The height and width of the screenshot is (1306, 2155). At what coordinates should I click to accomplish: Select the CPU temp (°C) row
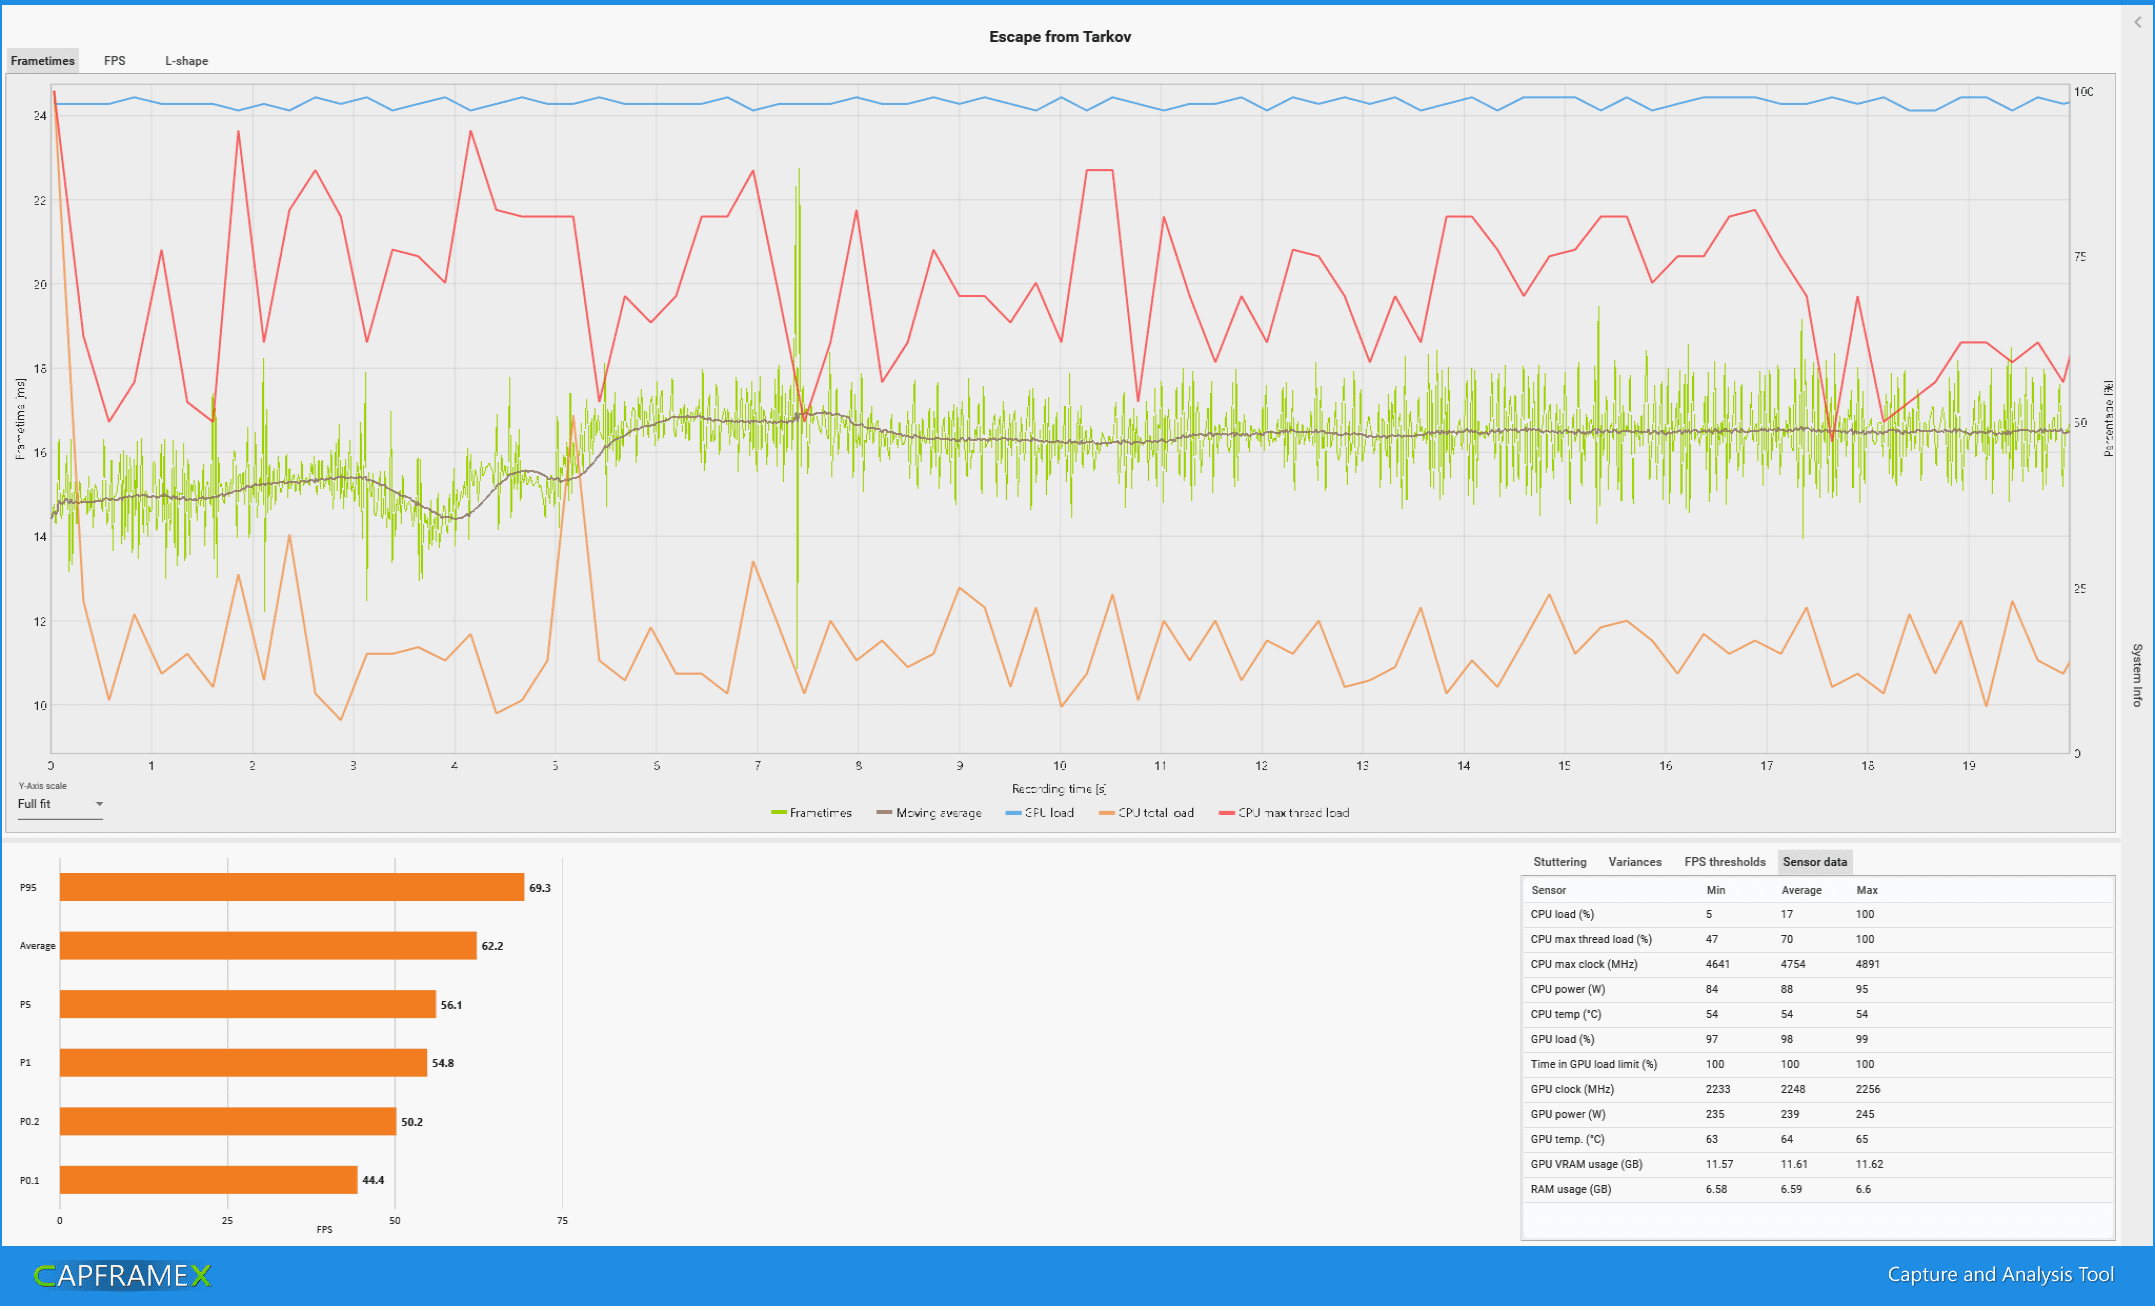[1817, 1014]
